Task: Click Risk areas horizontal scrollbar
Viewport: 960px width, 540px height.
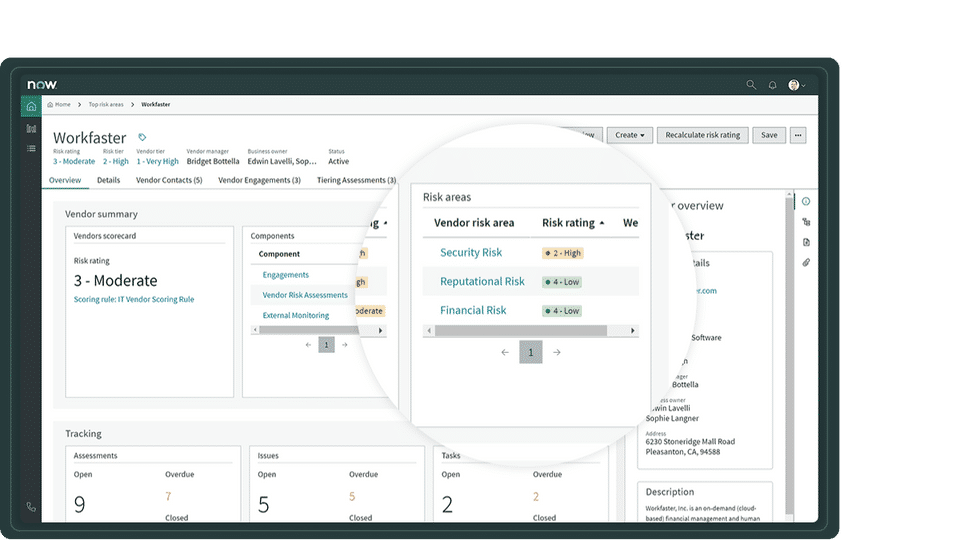Action: 520,331
